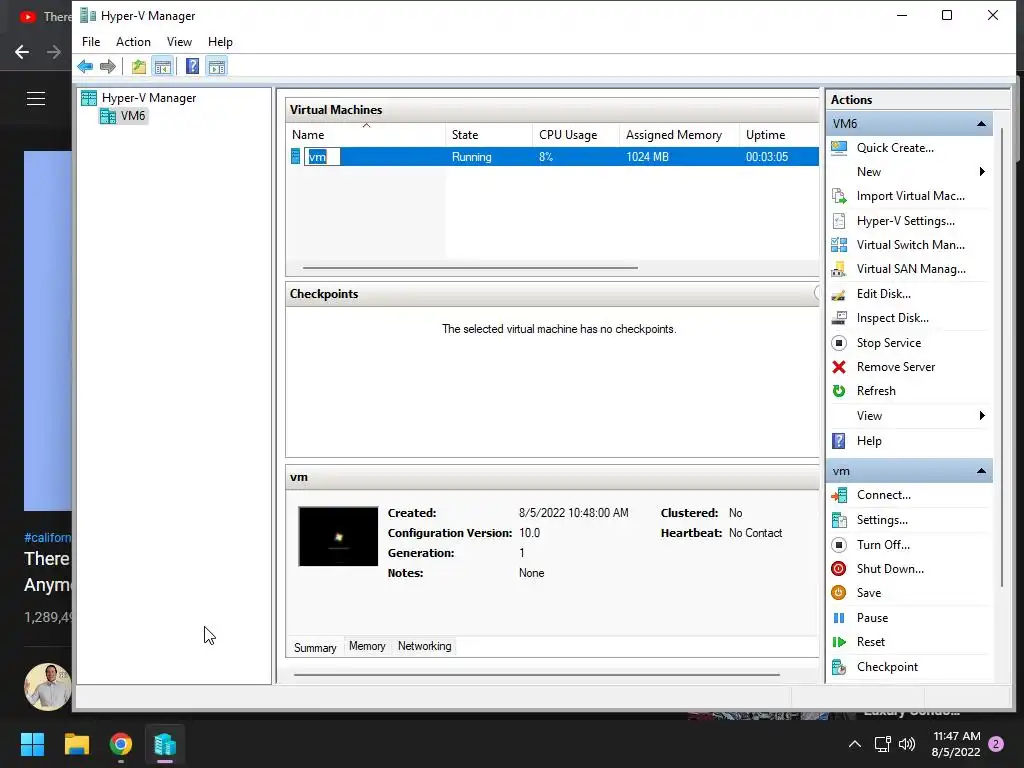Viewport: 1024px width, 768px height.
Task: Open the Help menu in menu bar
Action: tap(220, 42)
